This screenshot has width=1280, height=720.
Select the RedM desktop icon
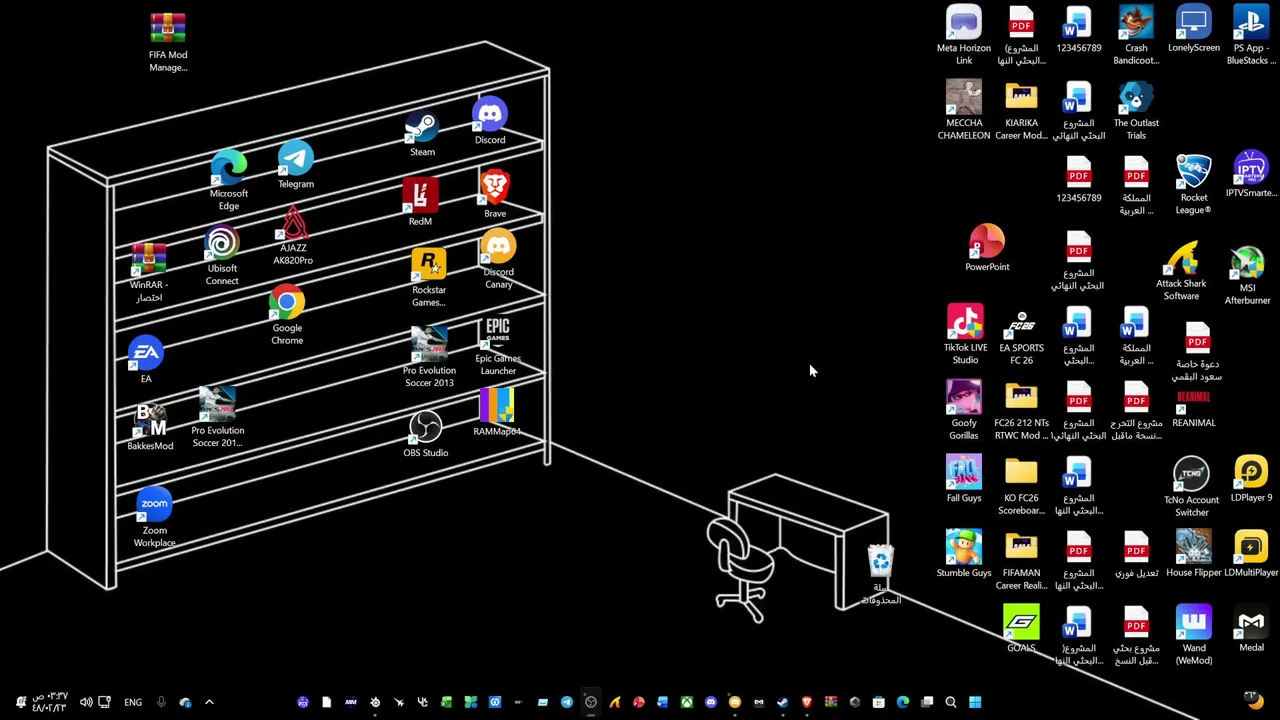(x=420, y=203)
